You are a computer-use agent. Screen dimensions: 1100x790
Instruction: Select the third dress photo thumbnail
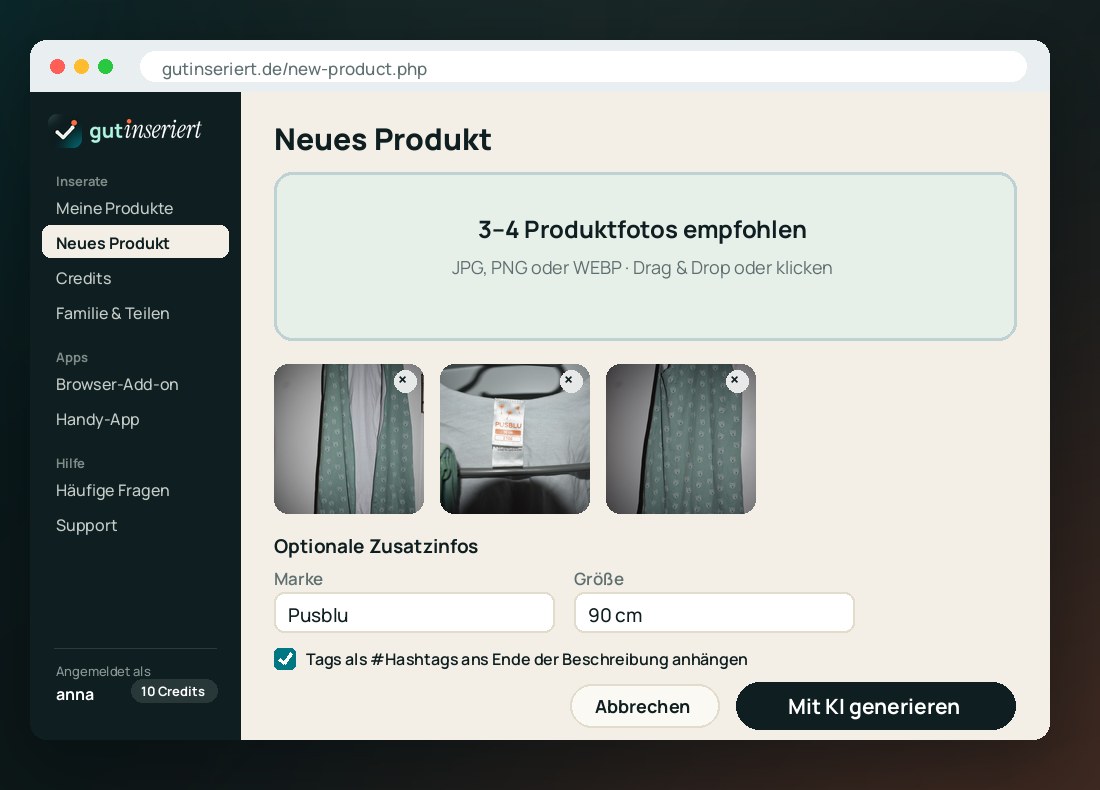(x=680, y=438)
